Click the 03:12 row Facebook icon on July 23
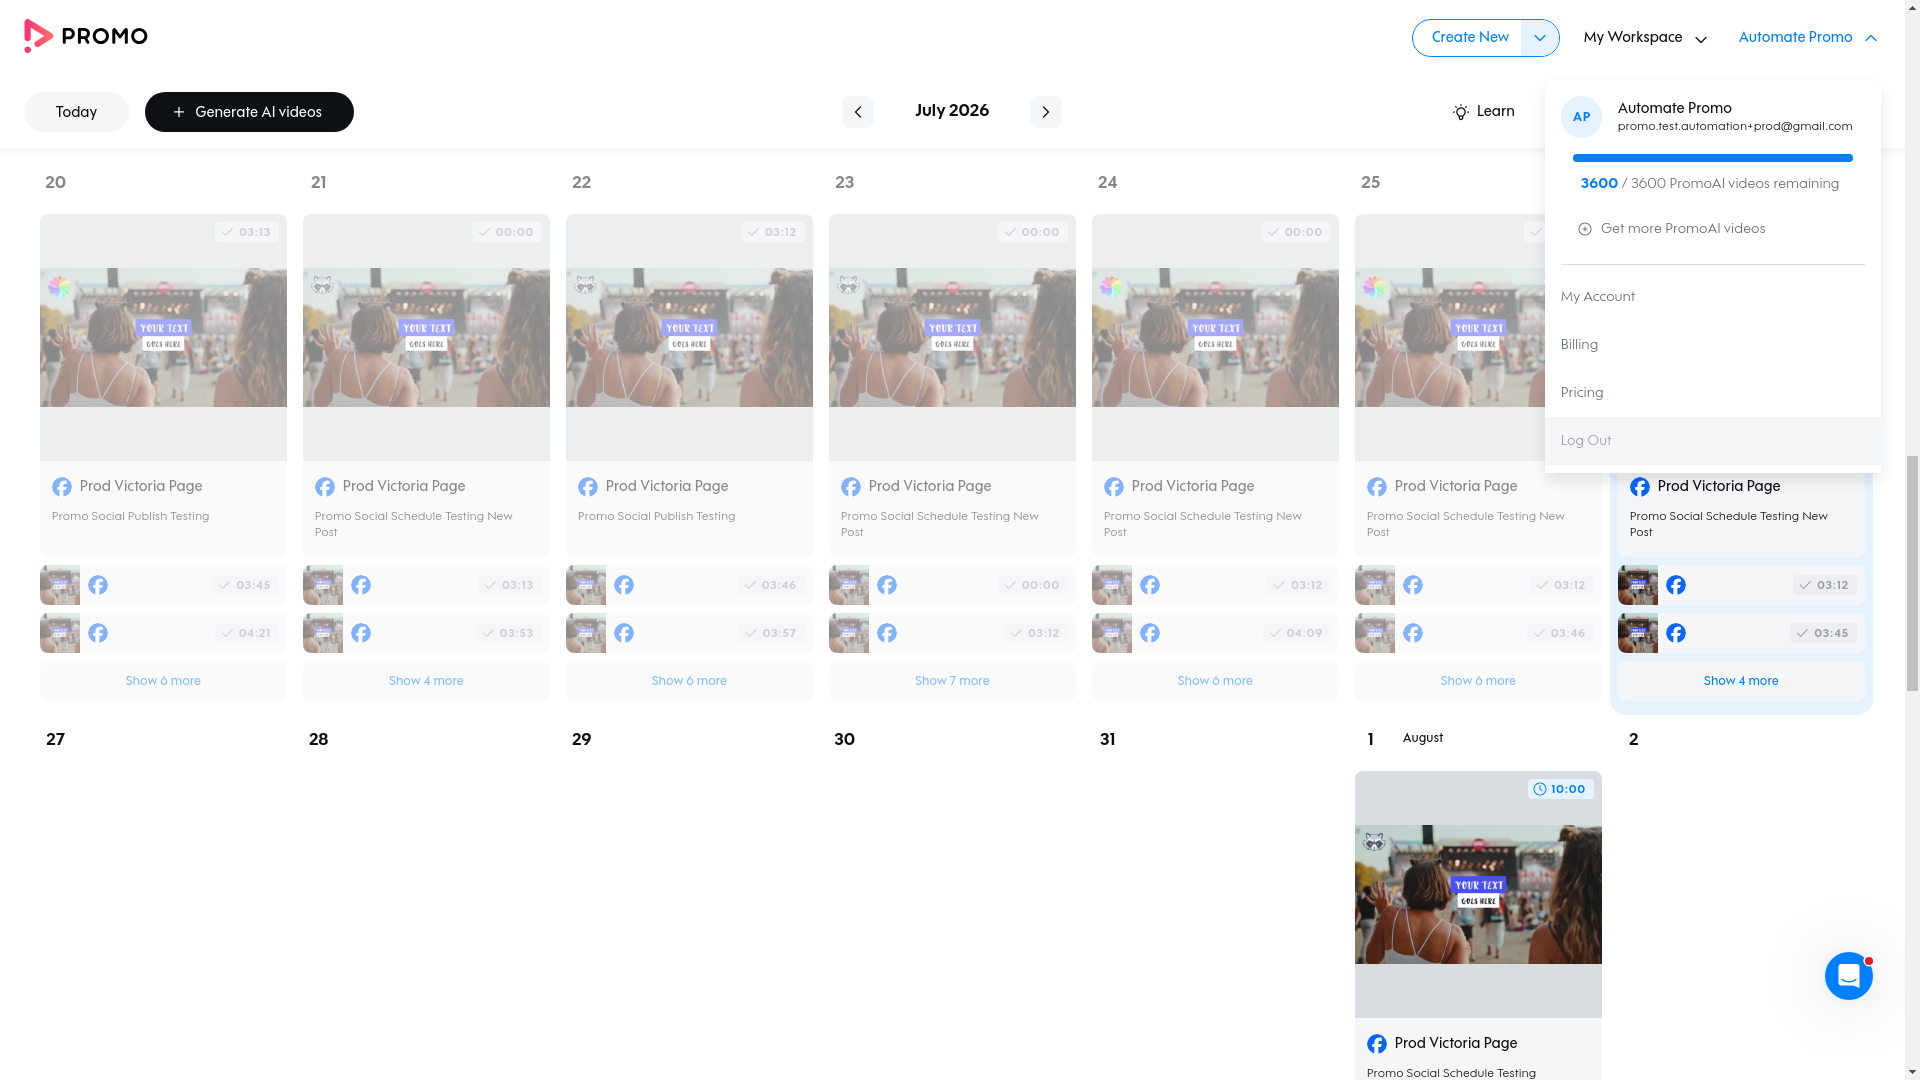The height and width of the screenshot is (1080, 1920). [x=887, y=633]
